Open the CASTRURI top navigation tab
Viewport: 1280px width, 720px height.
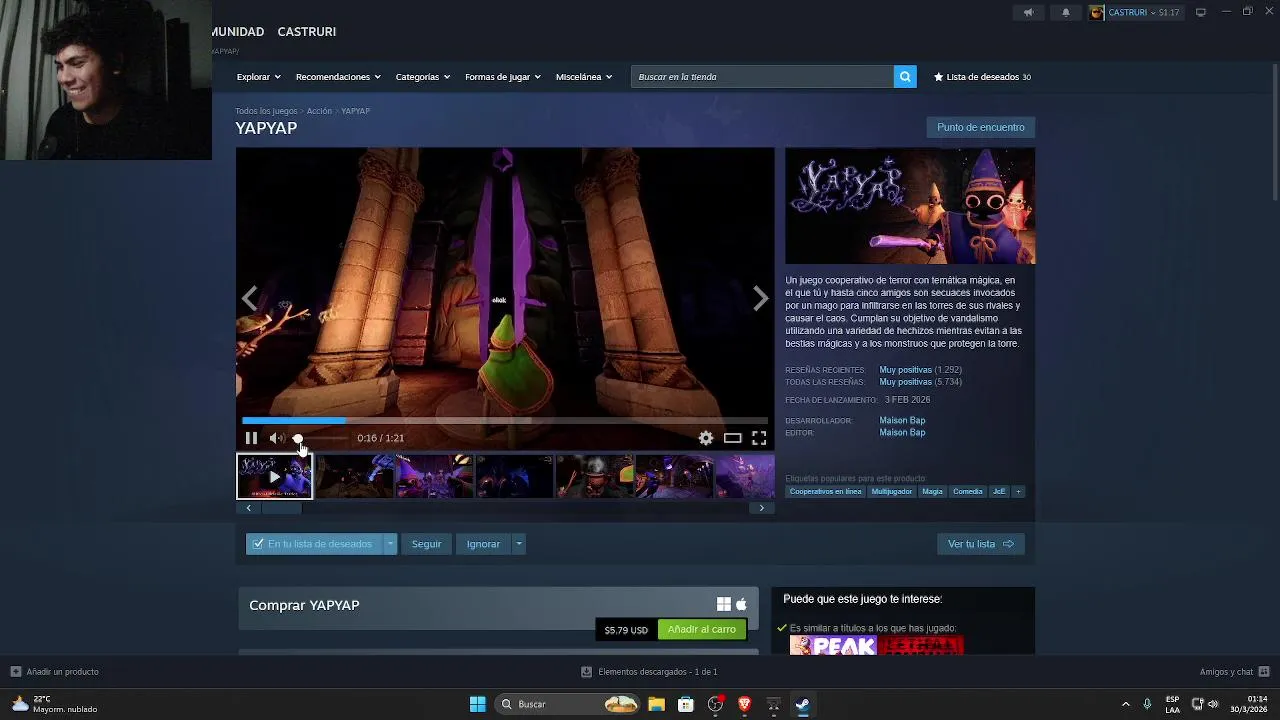click(306, 32)
